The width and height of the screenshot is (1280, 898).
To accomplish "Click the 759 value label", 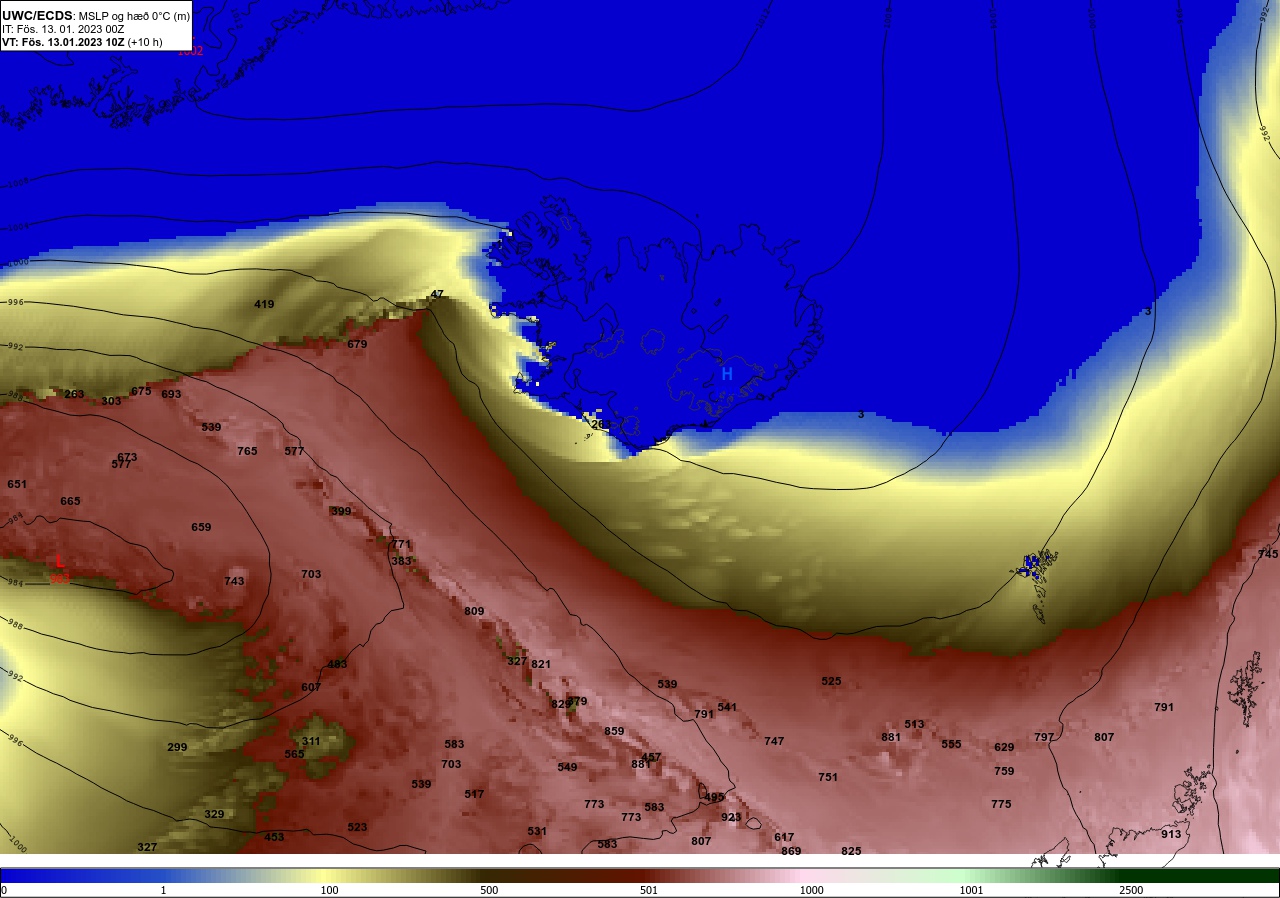I will coord(1004,771).
